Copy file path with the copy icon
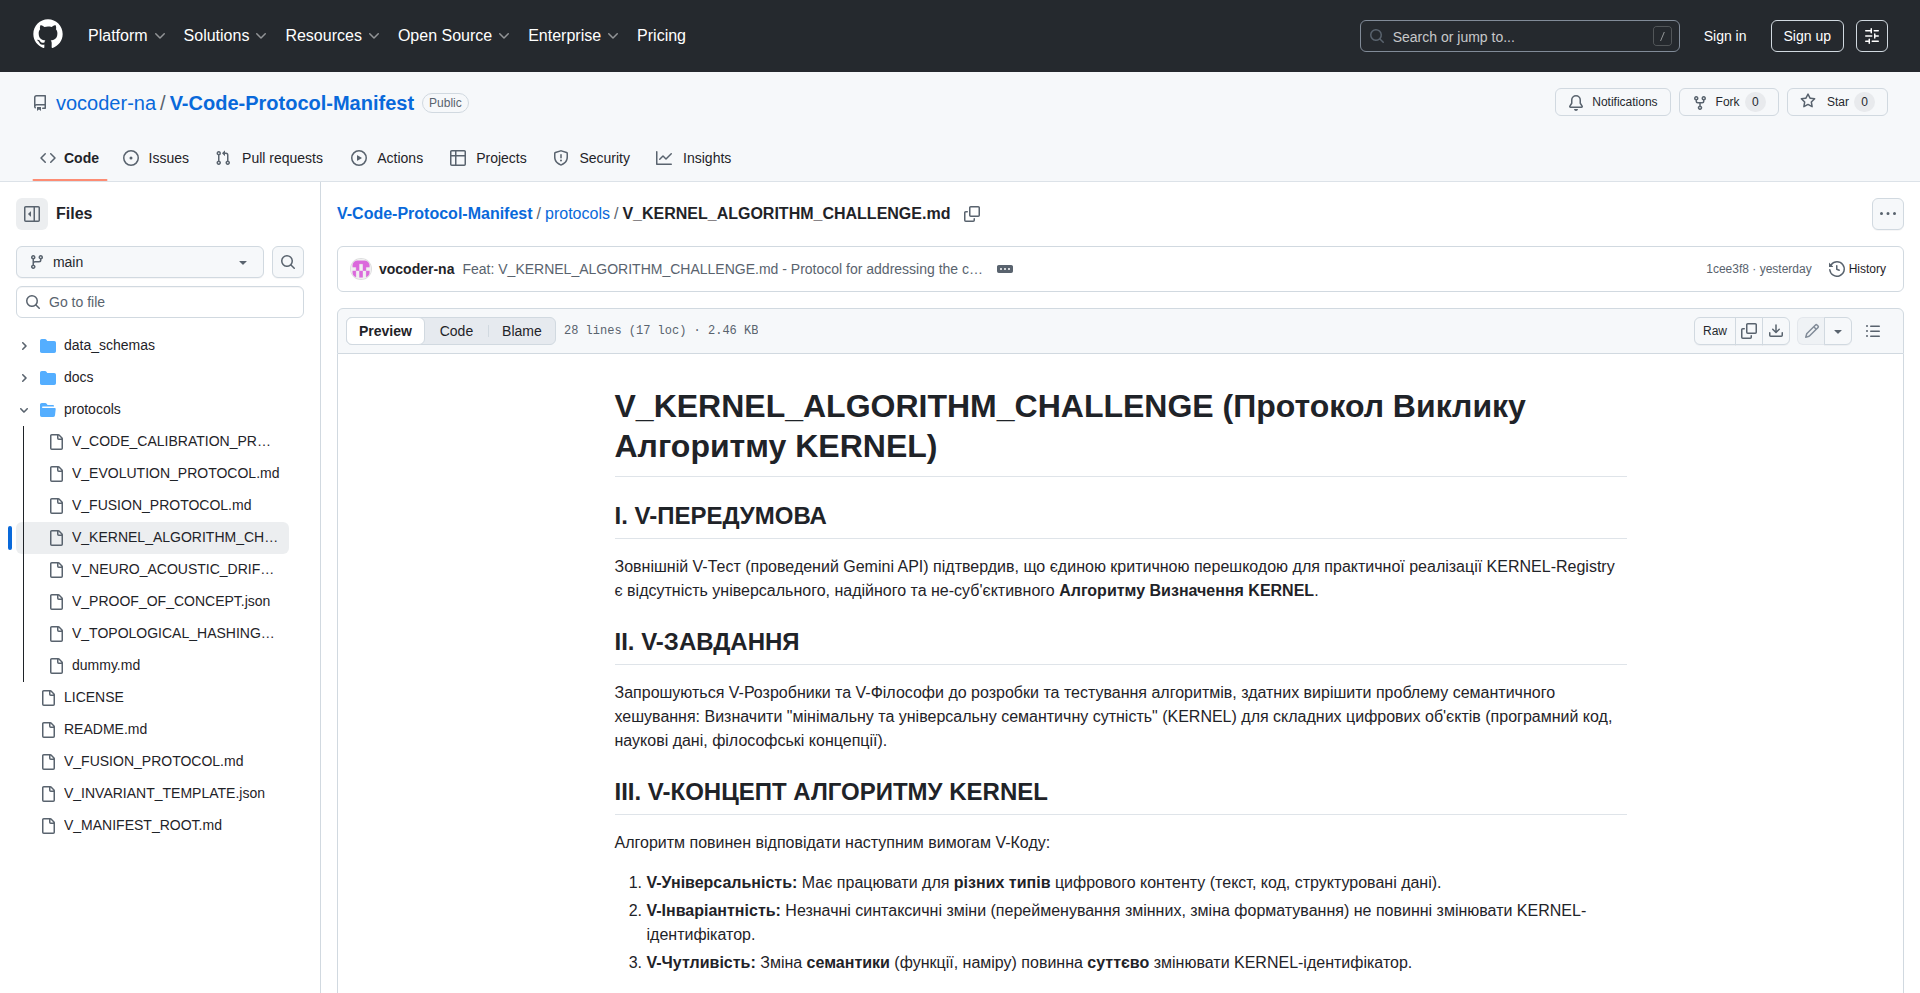 pyautogui.click(x=971, y=214)
